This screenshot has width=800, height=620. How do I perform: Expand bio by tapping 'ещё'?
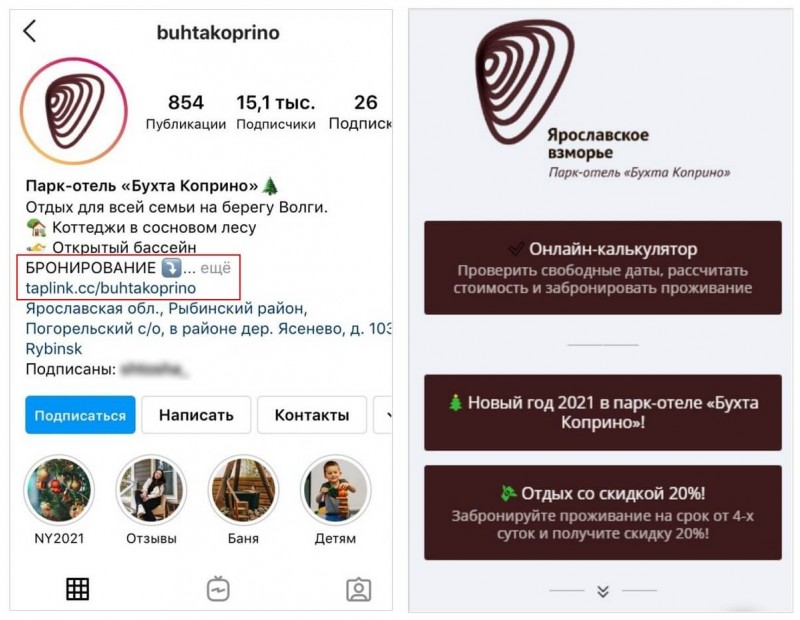pyautogui.click(x=215, y=268)
